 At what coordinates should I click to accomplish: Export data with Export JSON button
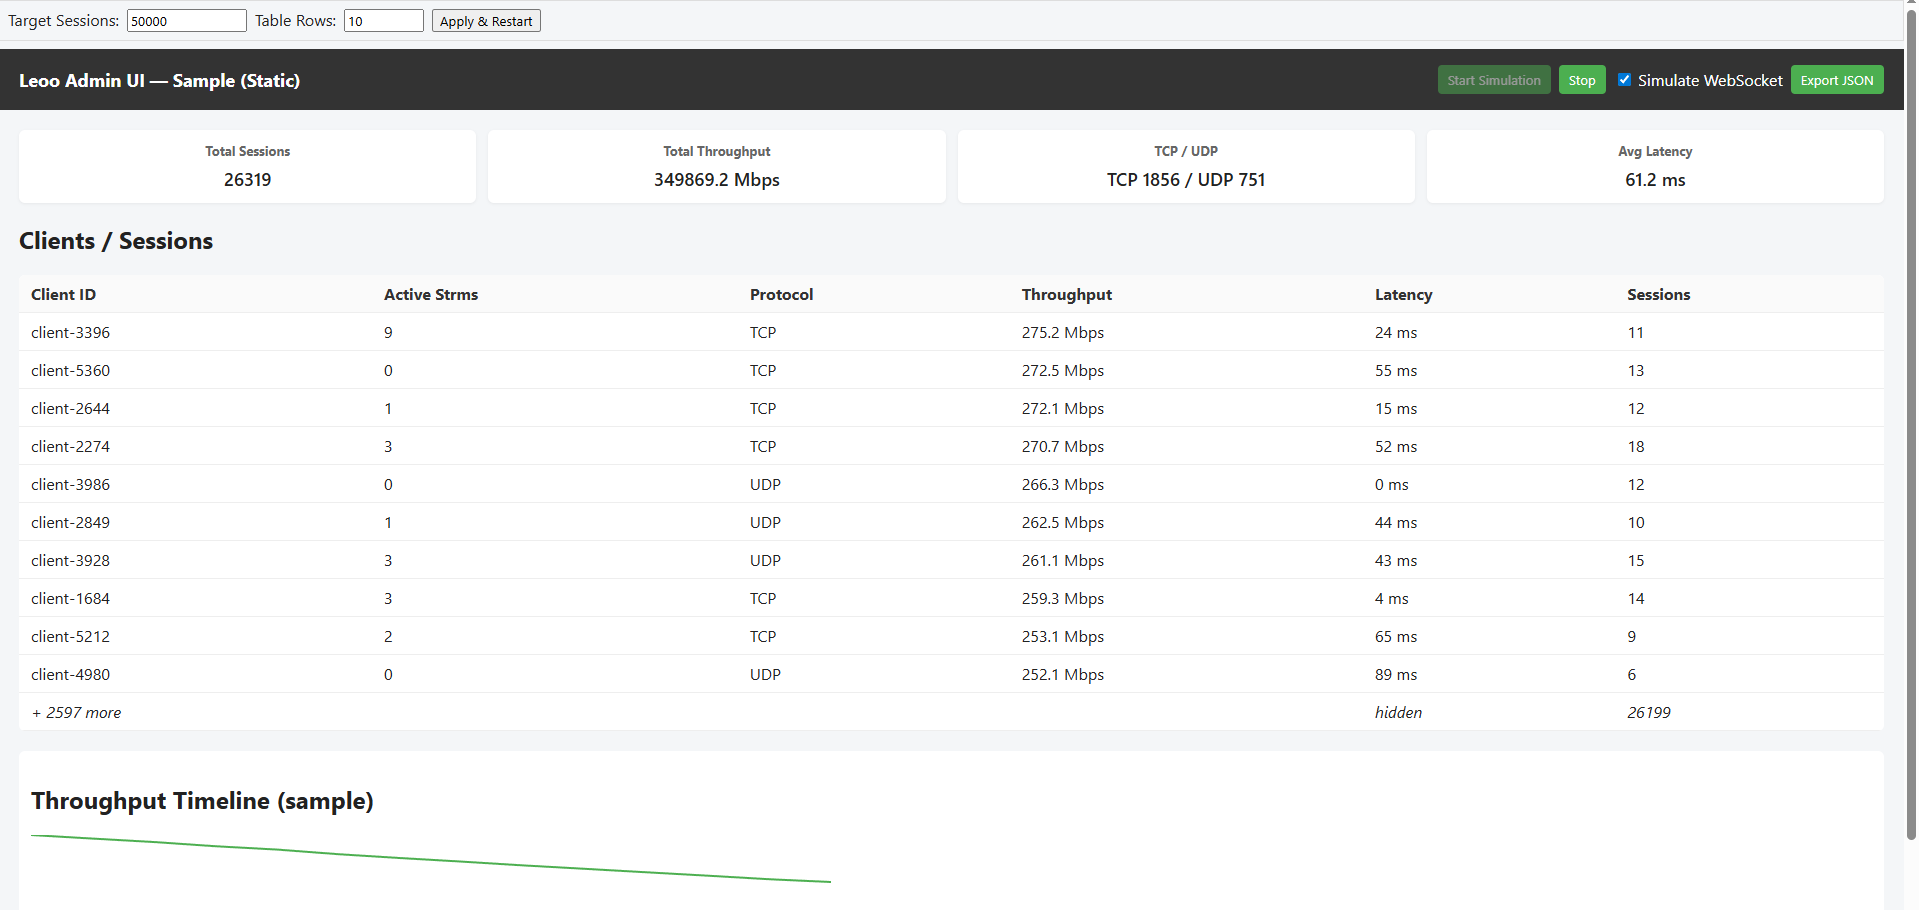coord(1837,80)
